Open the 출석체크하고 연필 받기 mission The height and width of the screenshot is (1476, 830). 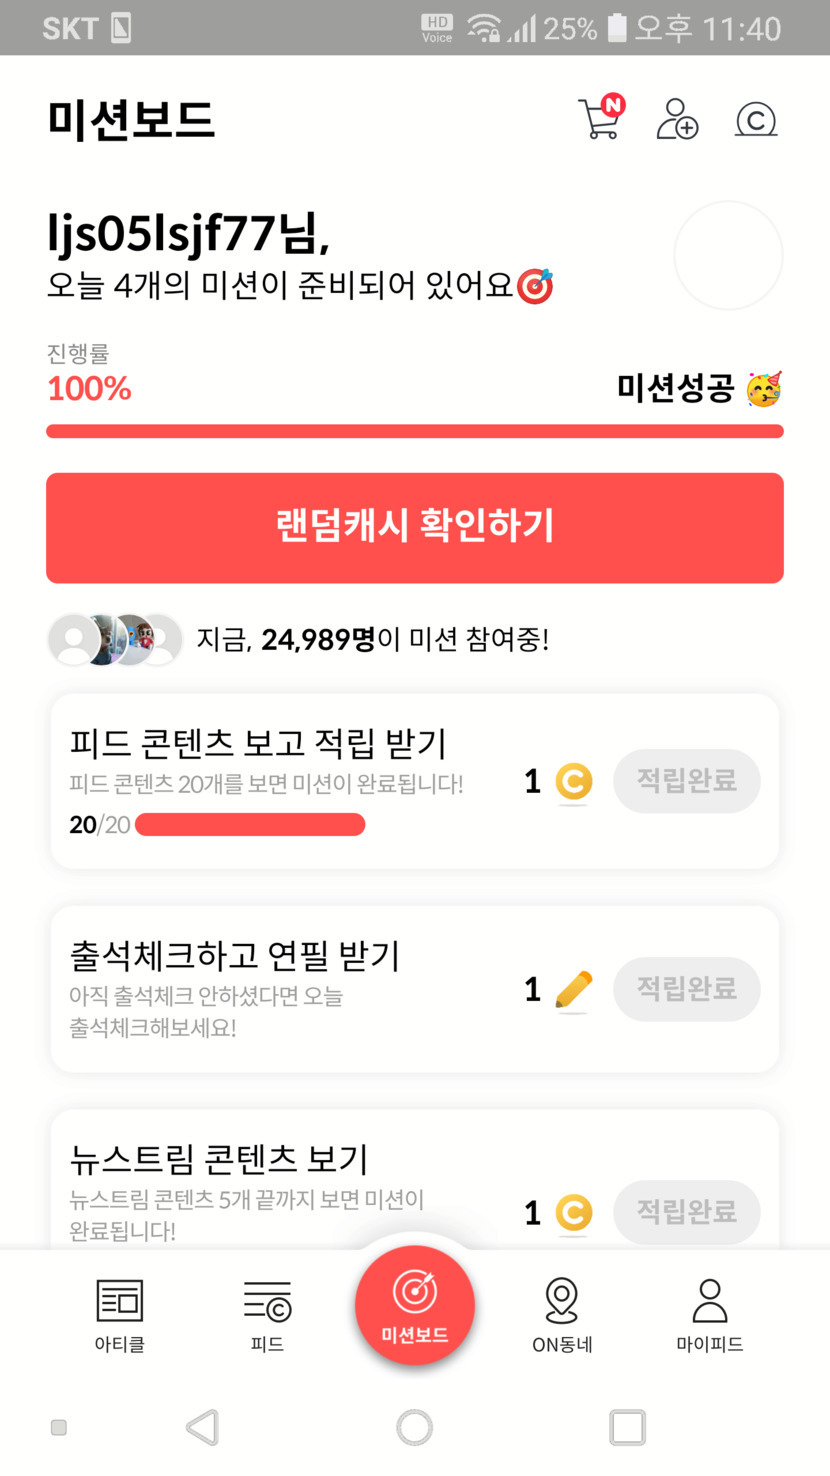coord(235,956)
